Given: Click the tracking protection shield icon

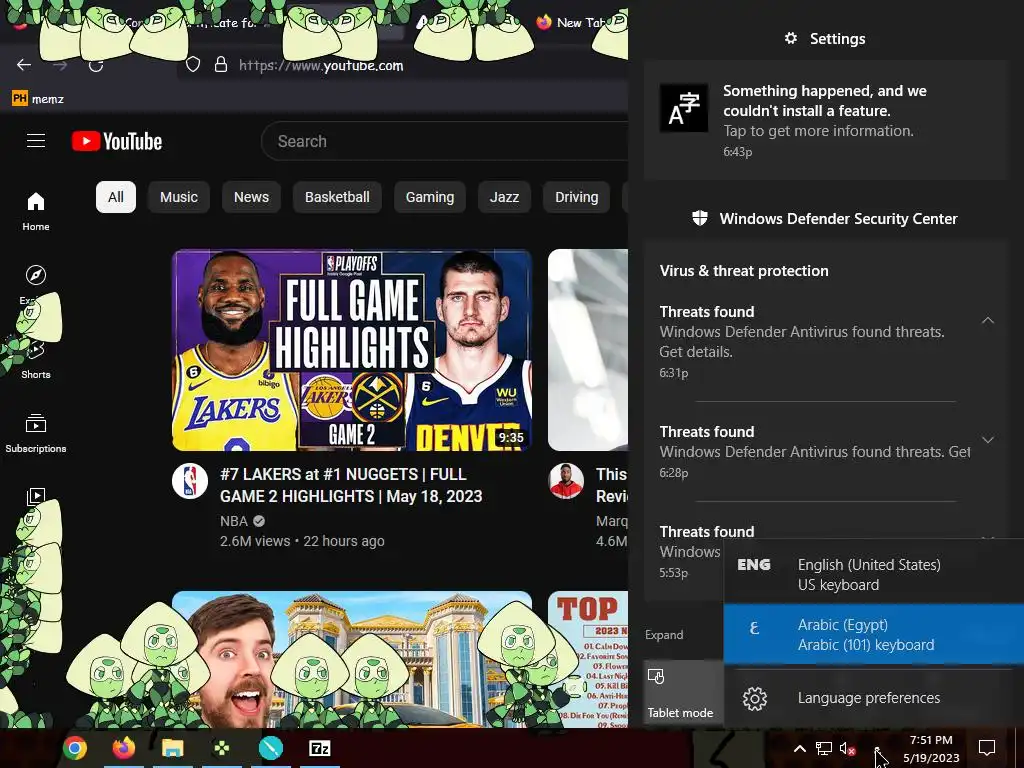Looking at the screenshot, I should point(193,65).
